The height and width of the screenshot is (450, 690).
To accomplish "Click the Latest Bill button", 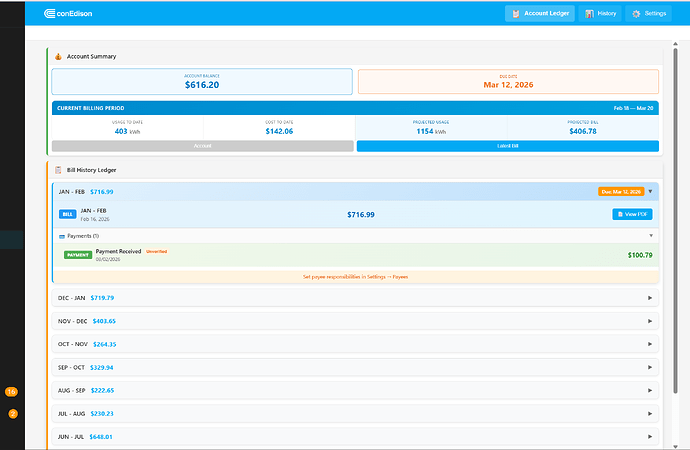I will (507, 146).
